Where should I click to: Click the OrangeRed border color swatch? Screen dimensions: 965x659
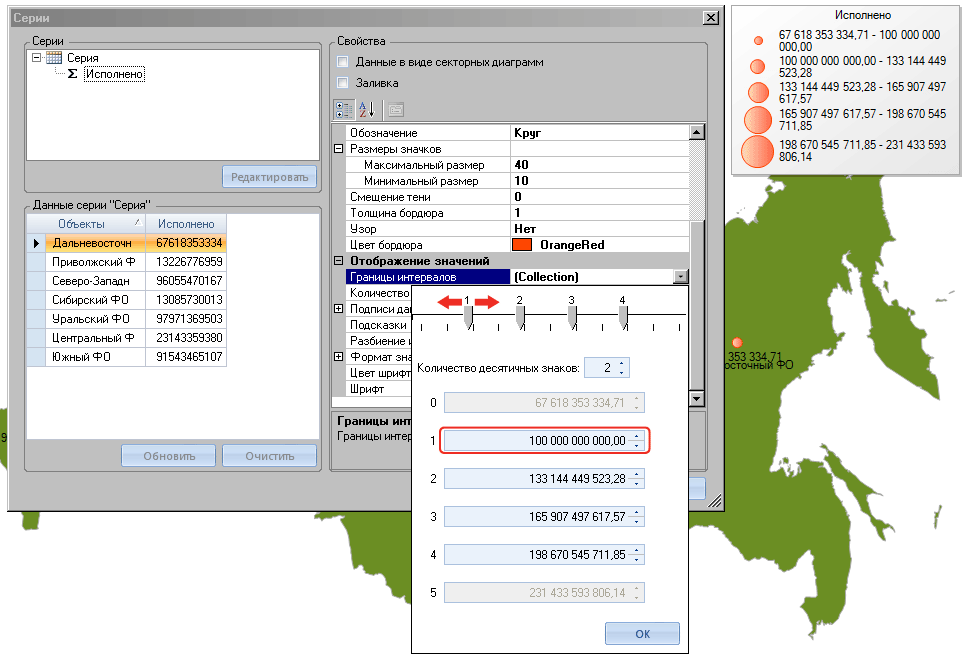point(522,245)
